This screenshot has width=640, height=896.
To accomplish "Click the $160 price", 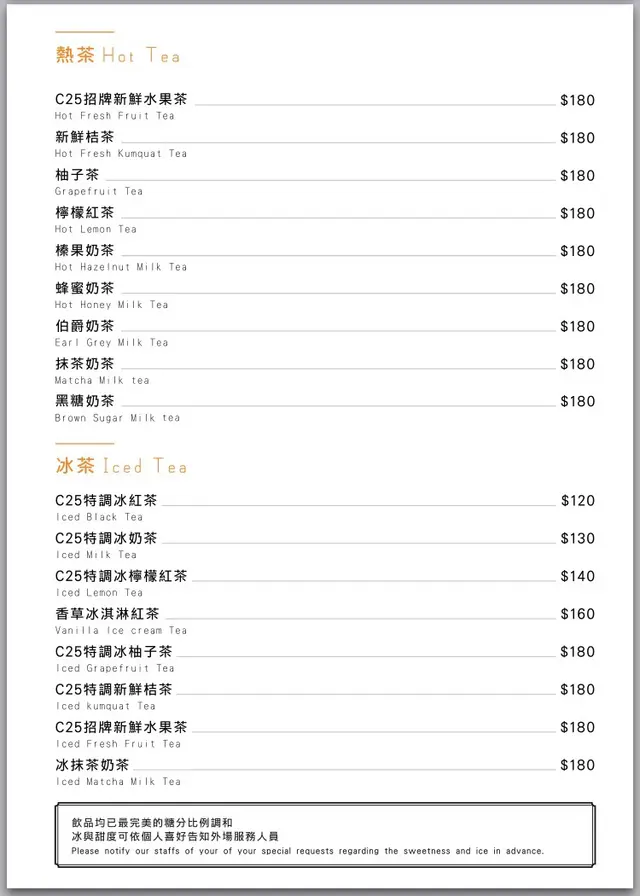I will click(577, 615).
